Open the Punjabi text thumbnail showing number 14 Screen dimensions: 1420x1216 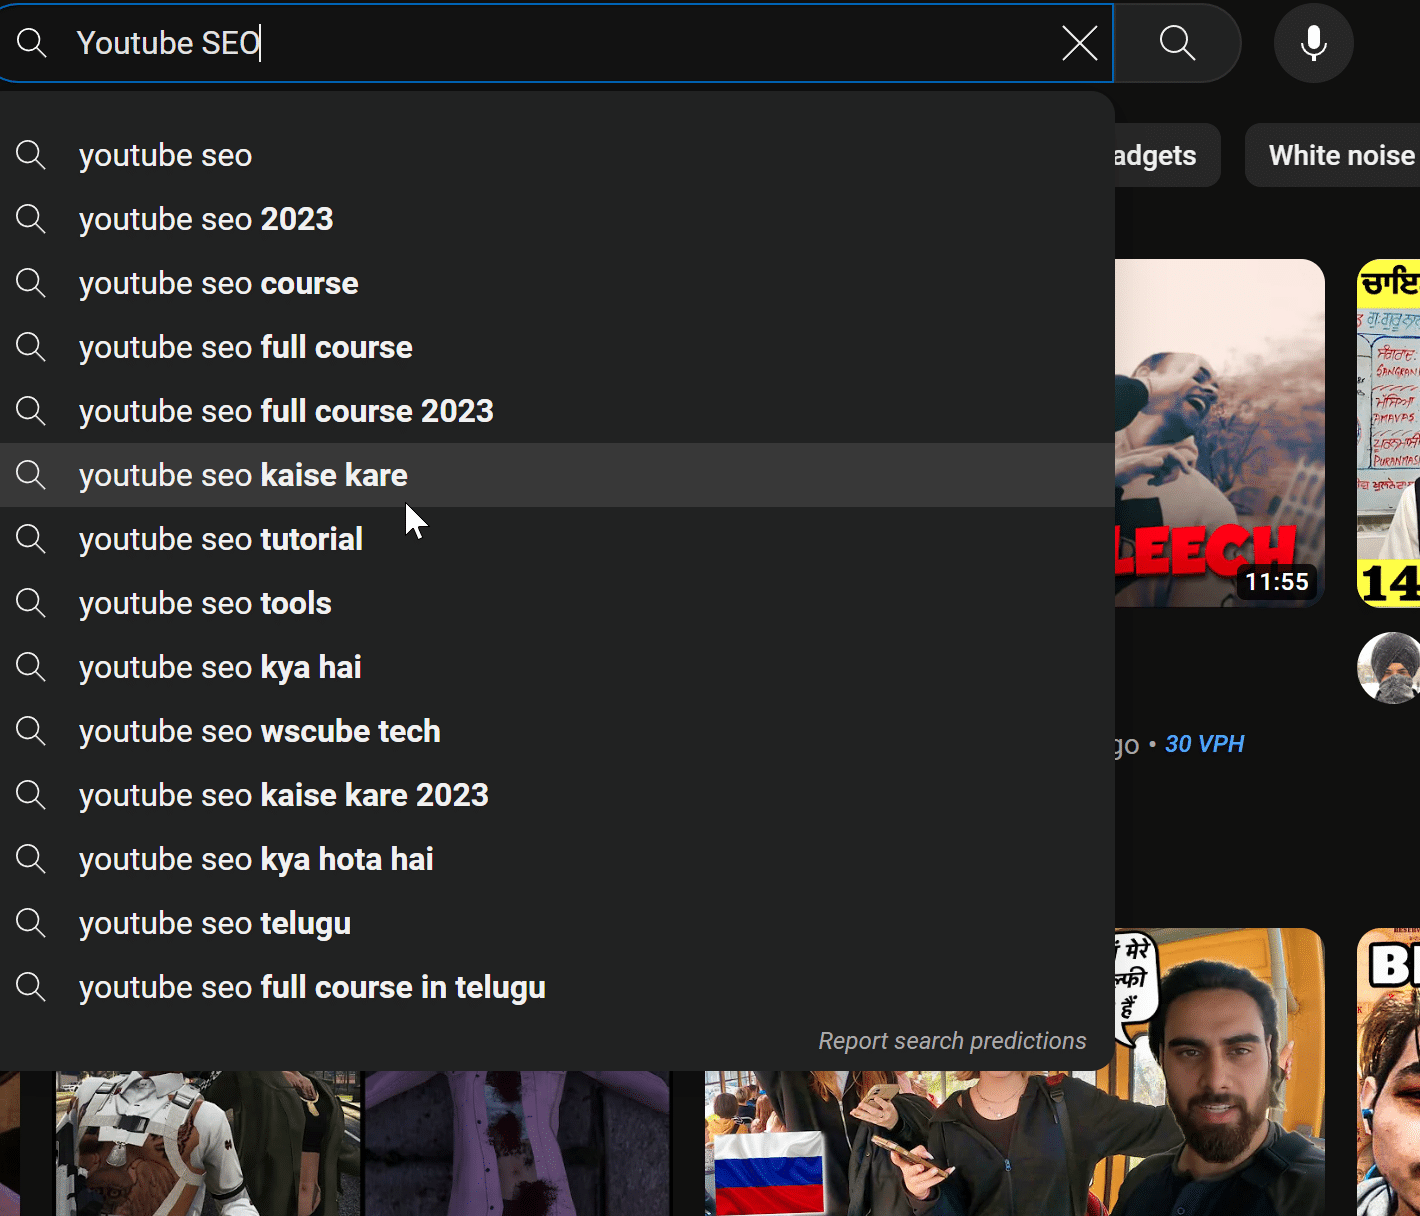click(x=1389, y=433)
